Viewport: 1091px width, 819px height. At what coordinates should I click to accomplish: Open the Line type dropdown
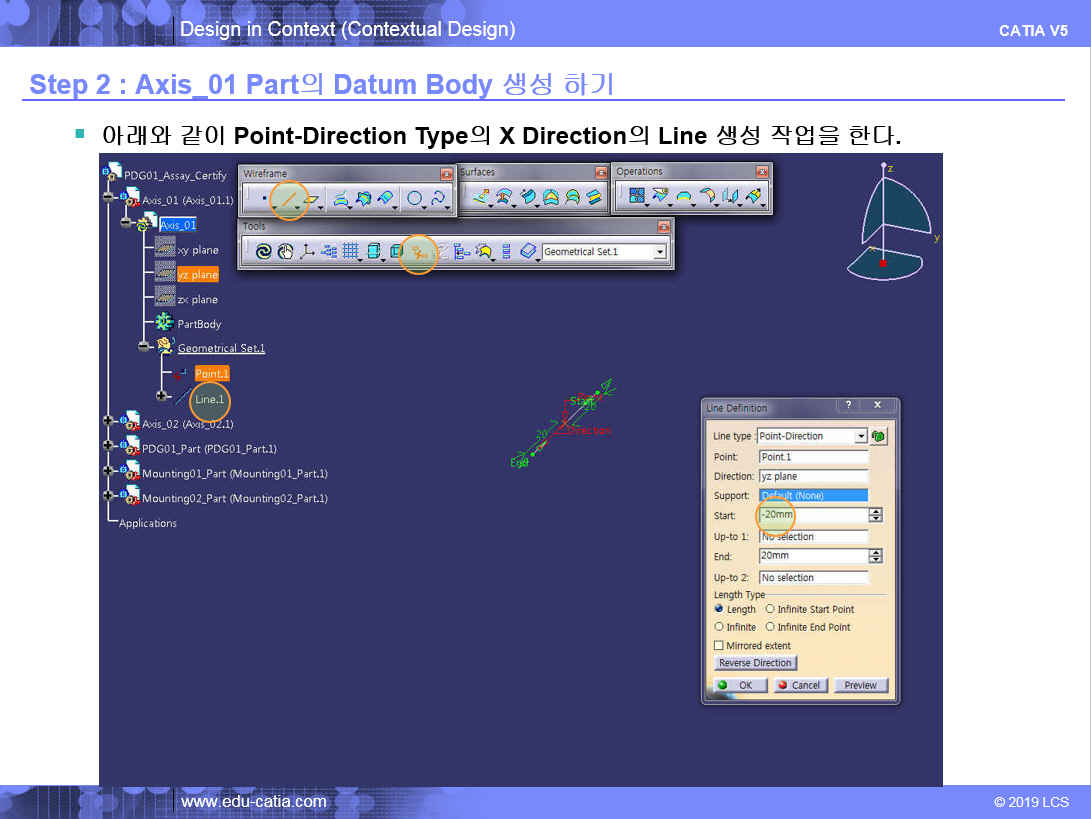(x=861, y=436)
